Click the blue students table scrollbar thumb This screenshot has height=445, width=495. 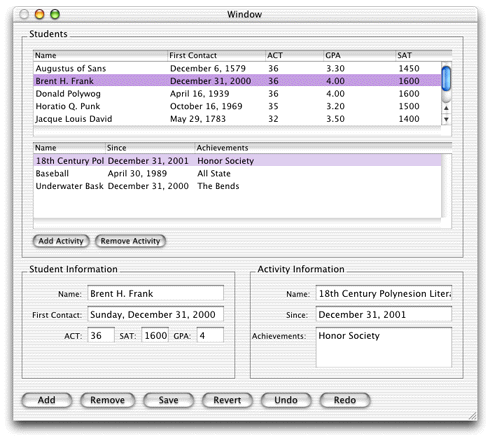pyautogui.click(x=446, y=79)
